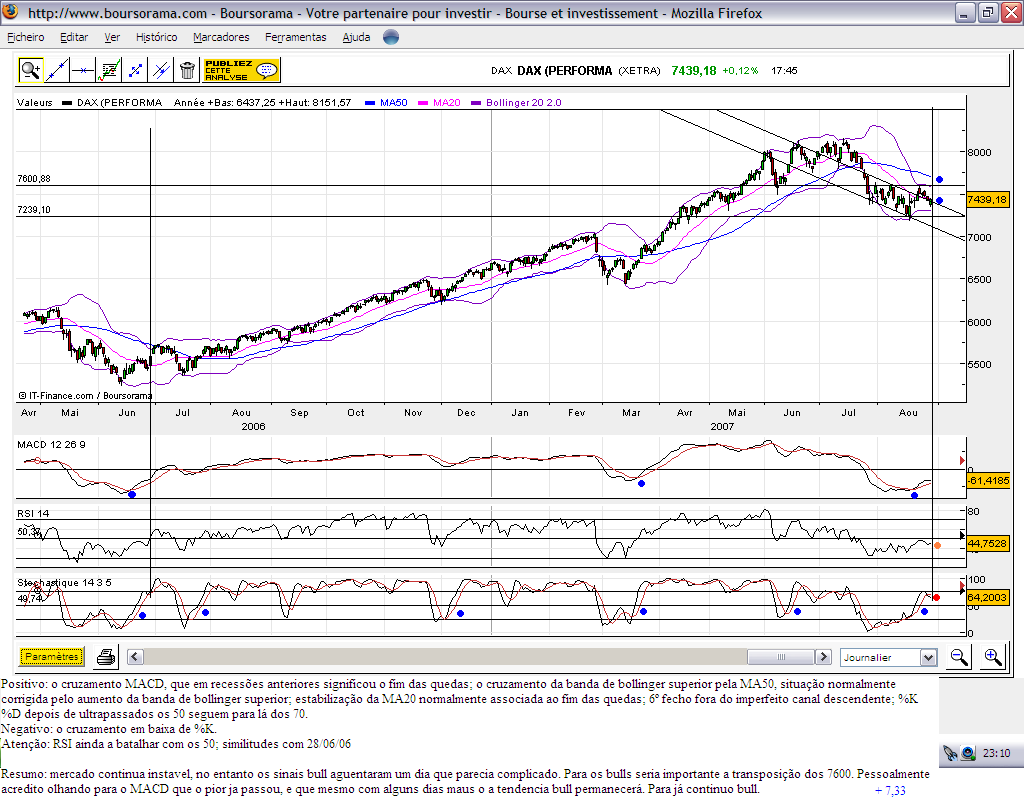Click the 7239,10 horizontal level label
Viewport: 1024px width, 800px height.
(x=34, y=210)
